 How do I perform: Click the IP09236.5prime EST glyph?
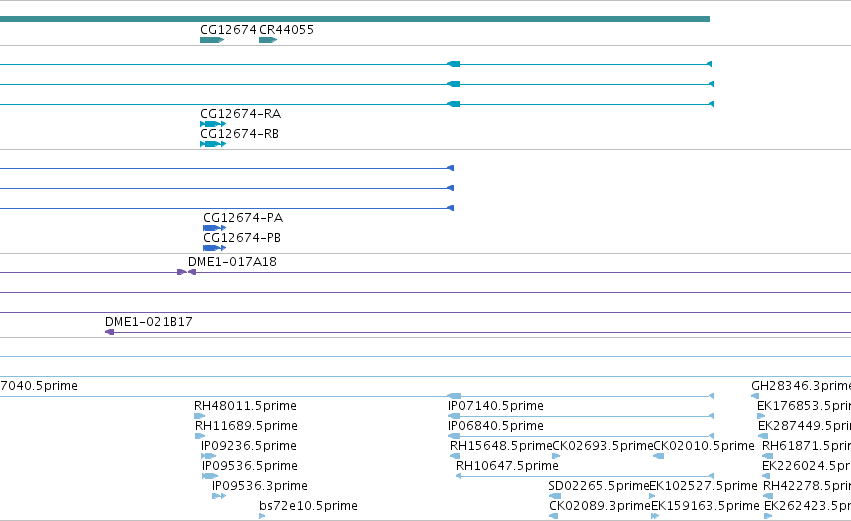(x=208, y=456)
